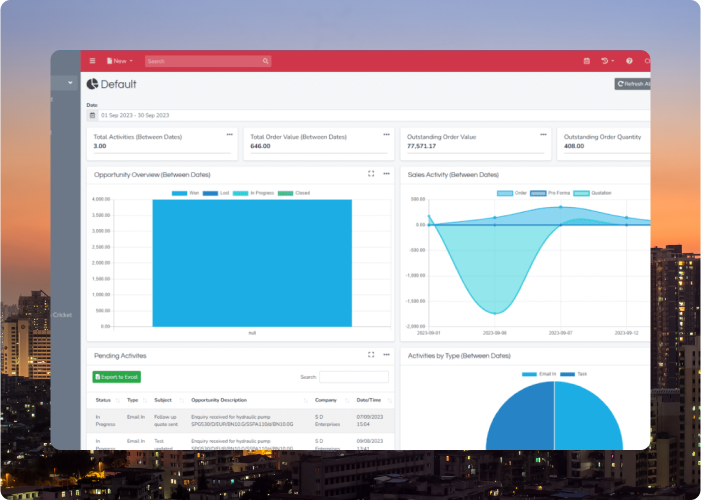
Task: Open the date range field 01 Sep 2023 - 30 Sep 2023
Action: (x=374, y=115)
